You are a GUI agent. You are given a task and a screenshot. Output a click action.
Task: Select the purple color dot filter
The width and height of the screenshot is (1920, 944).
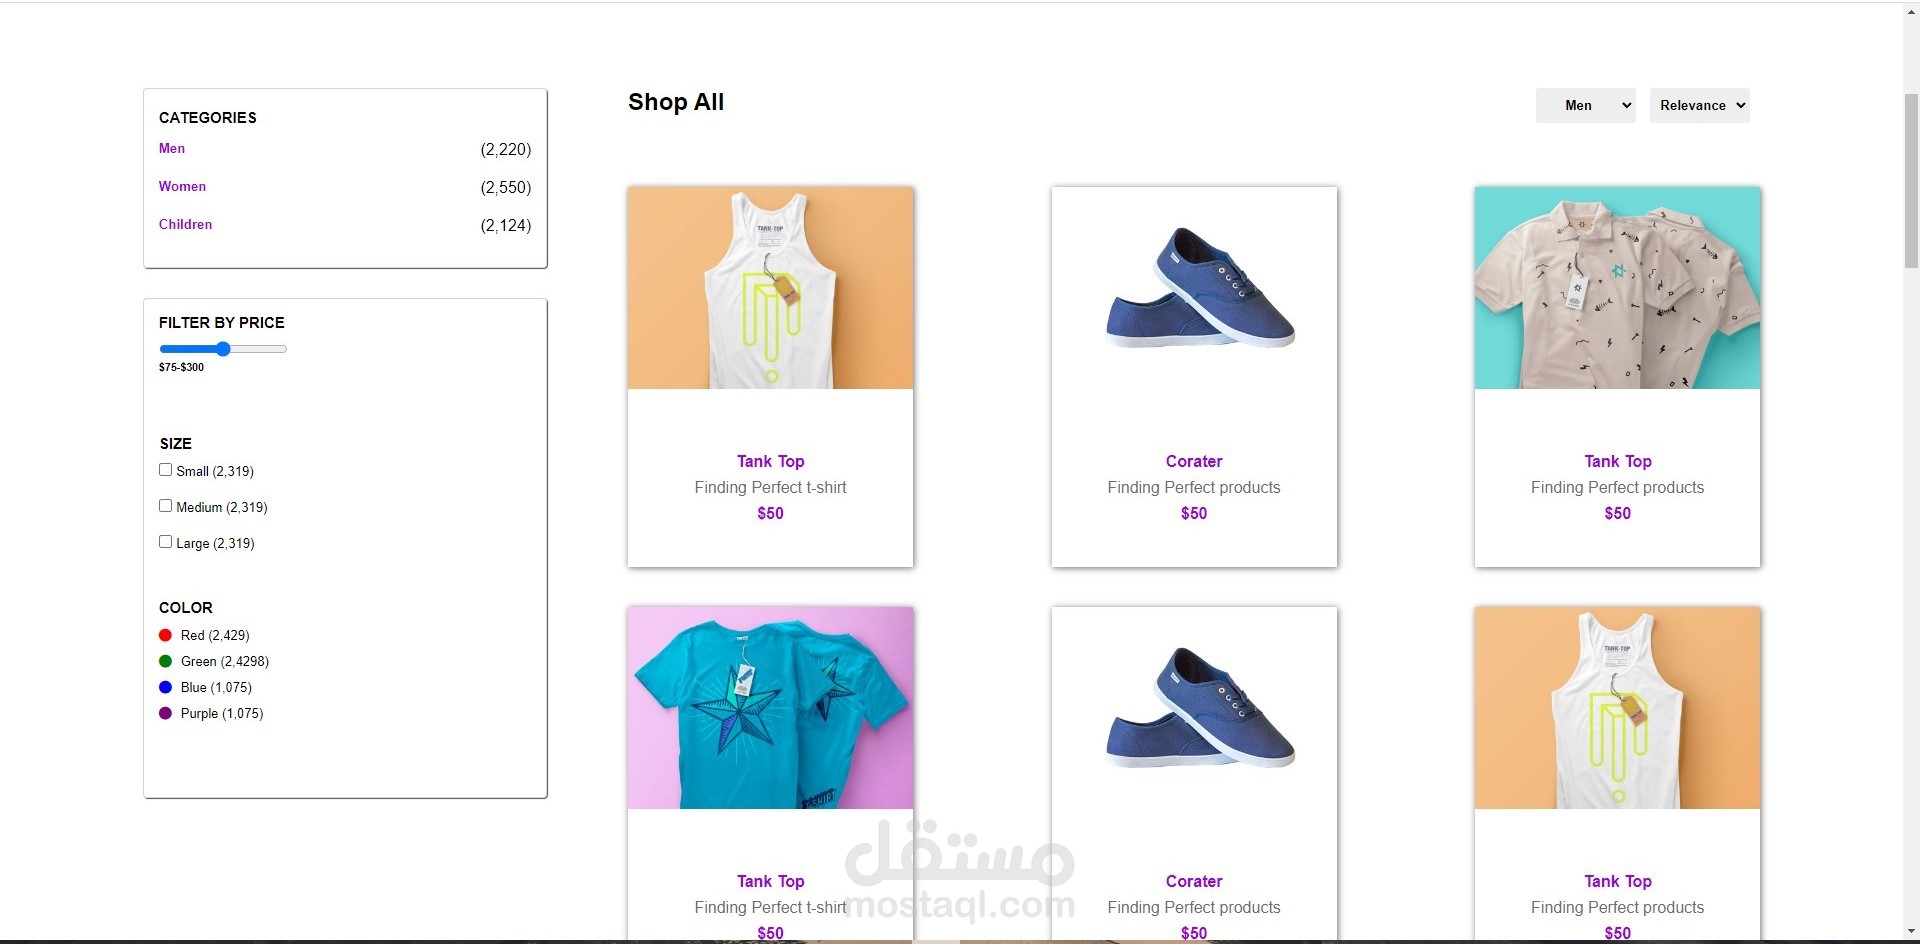pos(165,713)
